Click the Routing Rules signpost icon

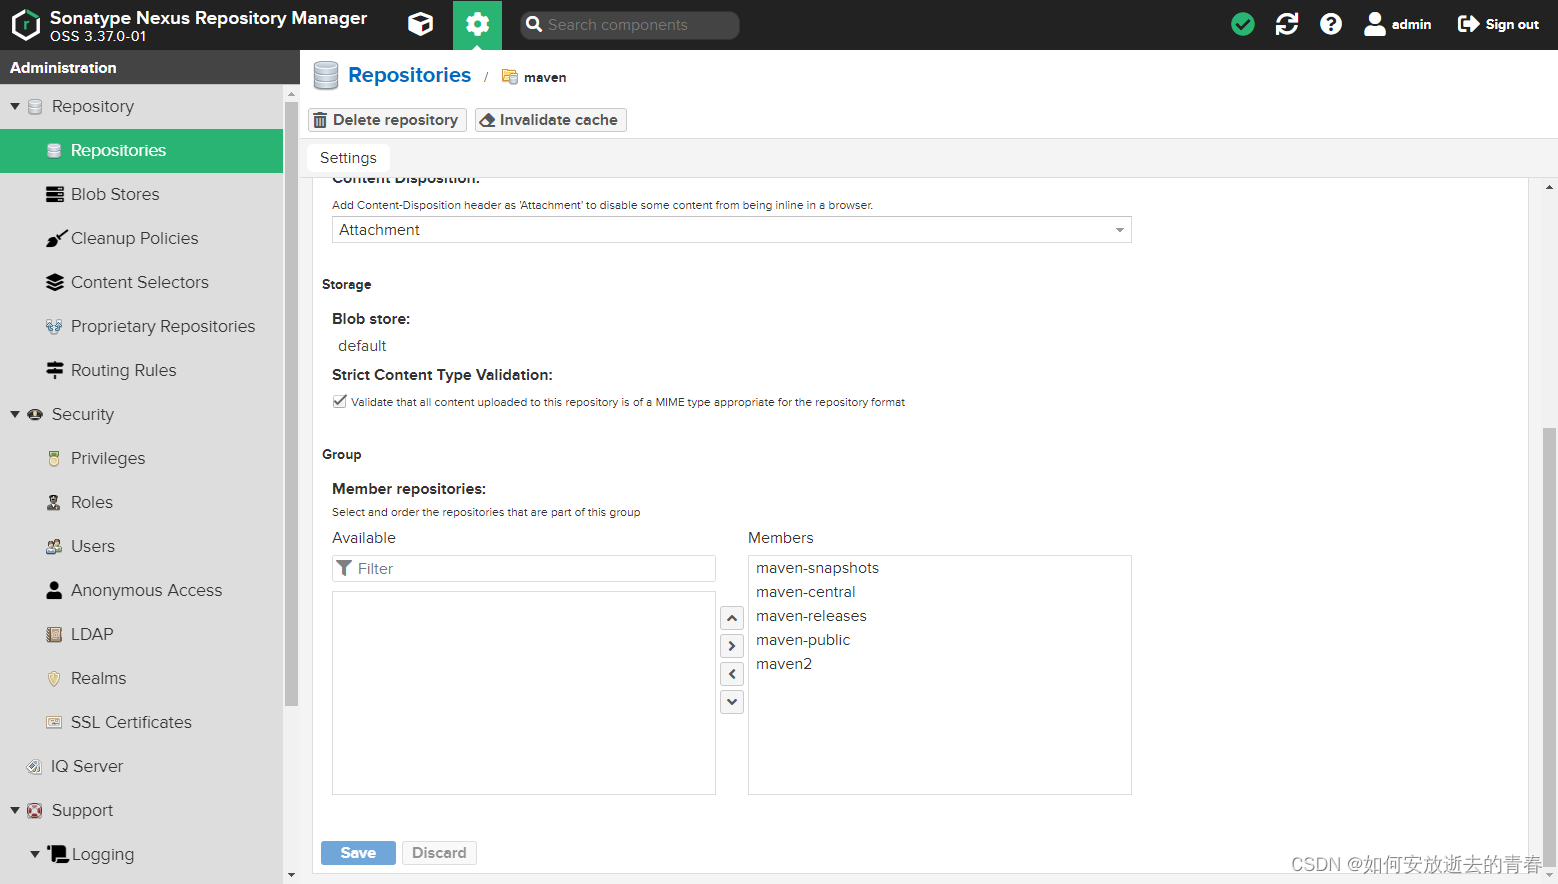[54, 370]
